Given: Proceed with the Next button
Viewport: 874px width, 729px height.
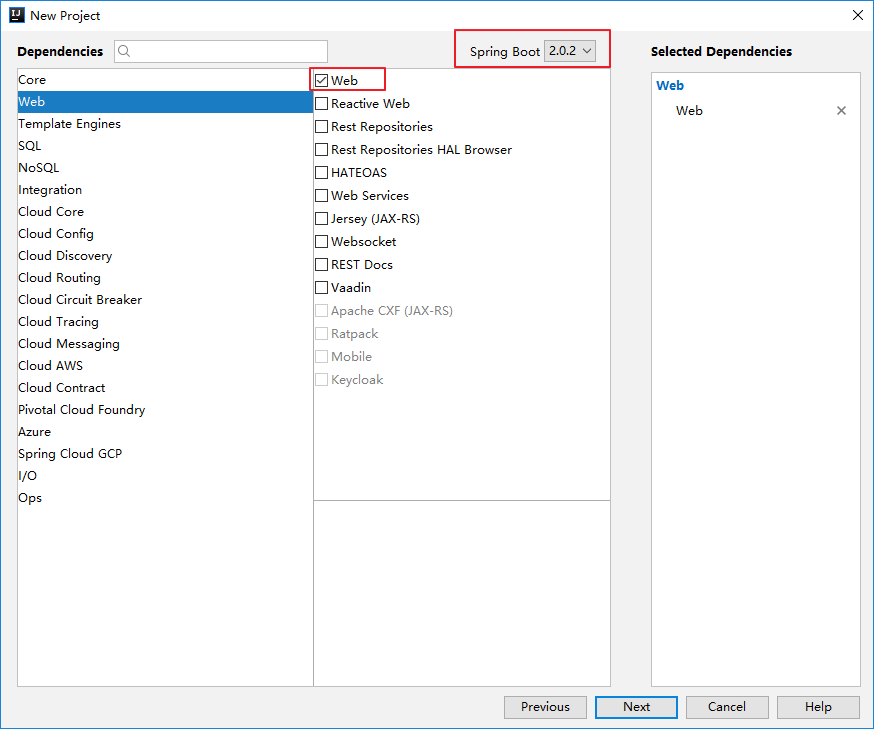Looking at the screenshot, I should pos(636,707).
